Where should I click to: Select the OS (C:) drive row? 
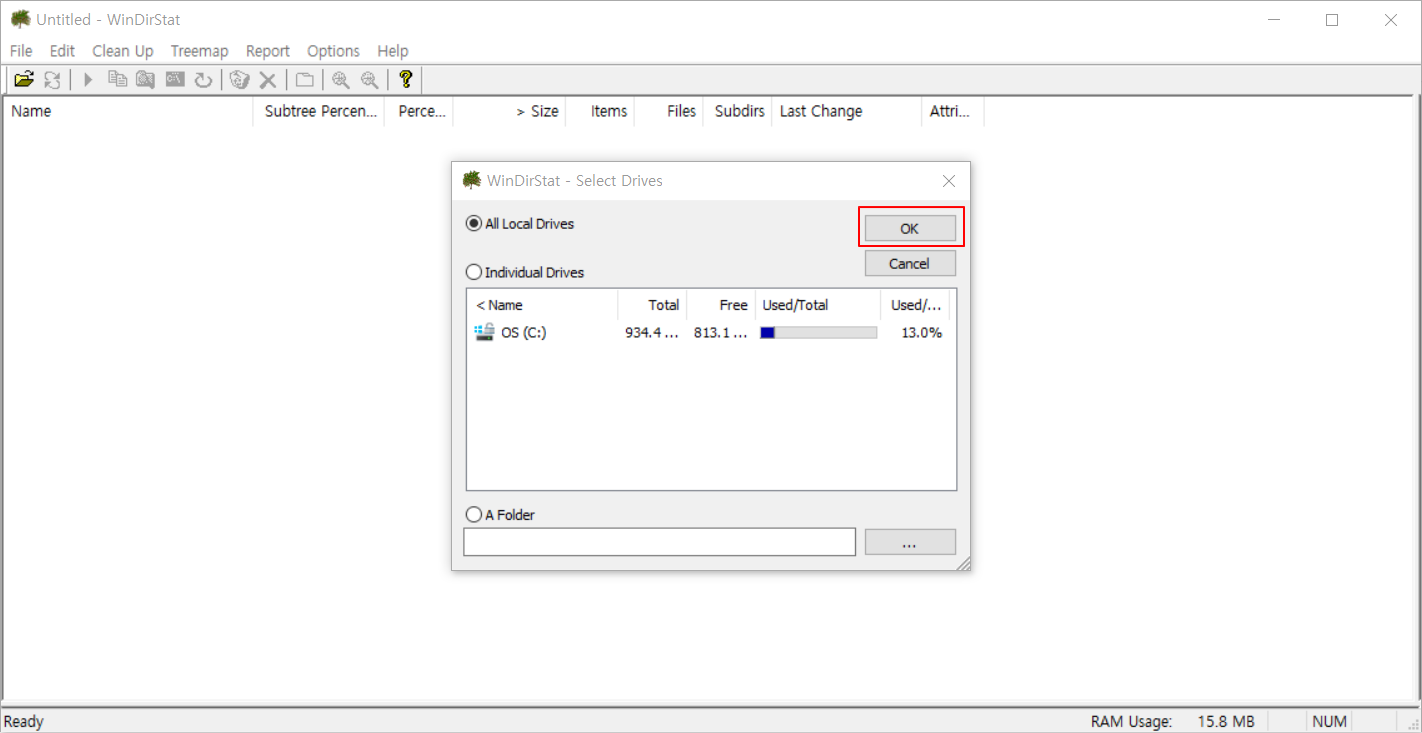tap(709, 333)
